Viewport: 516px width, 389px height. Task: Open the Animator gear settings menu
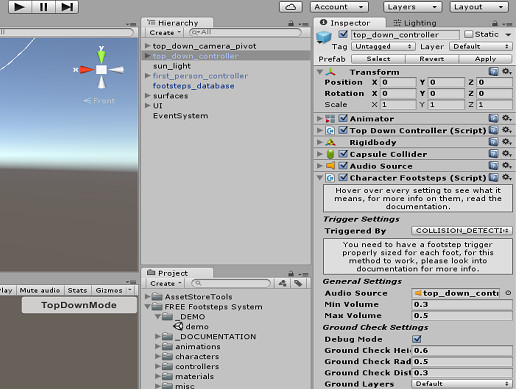tap(507, 118)
